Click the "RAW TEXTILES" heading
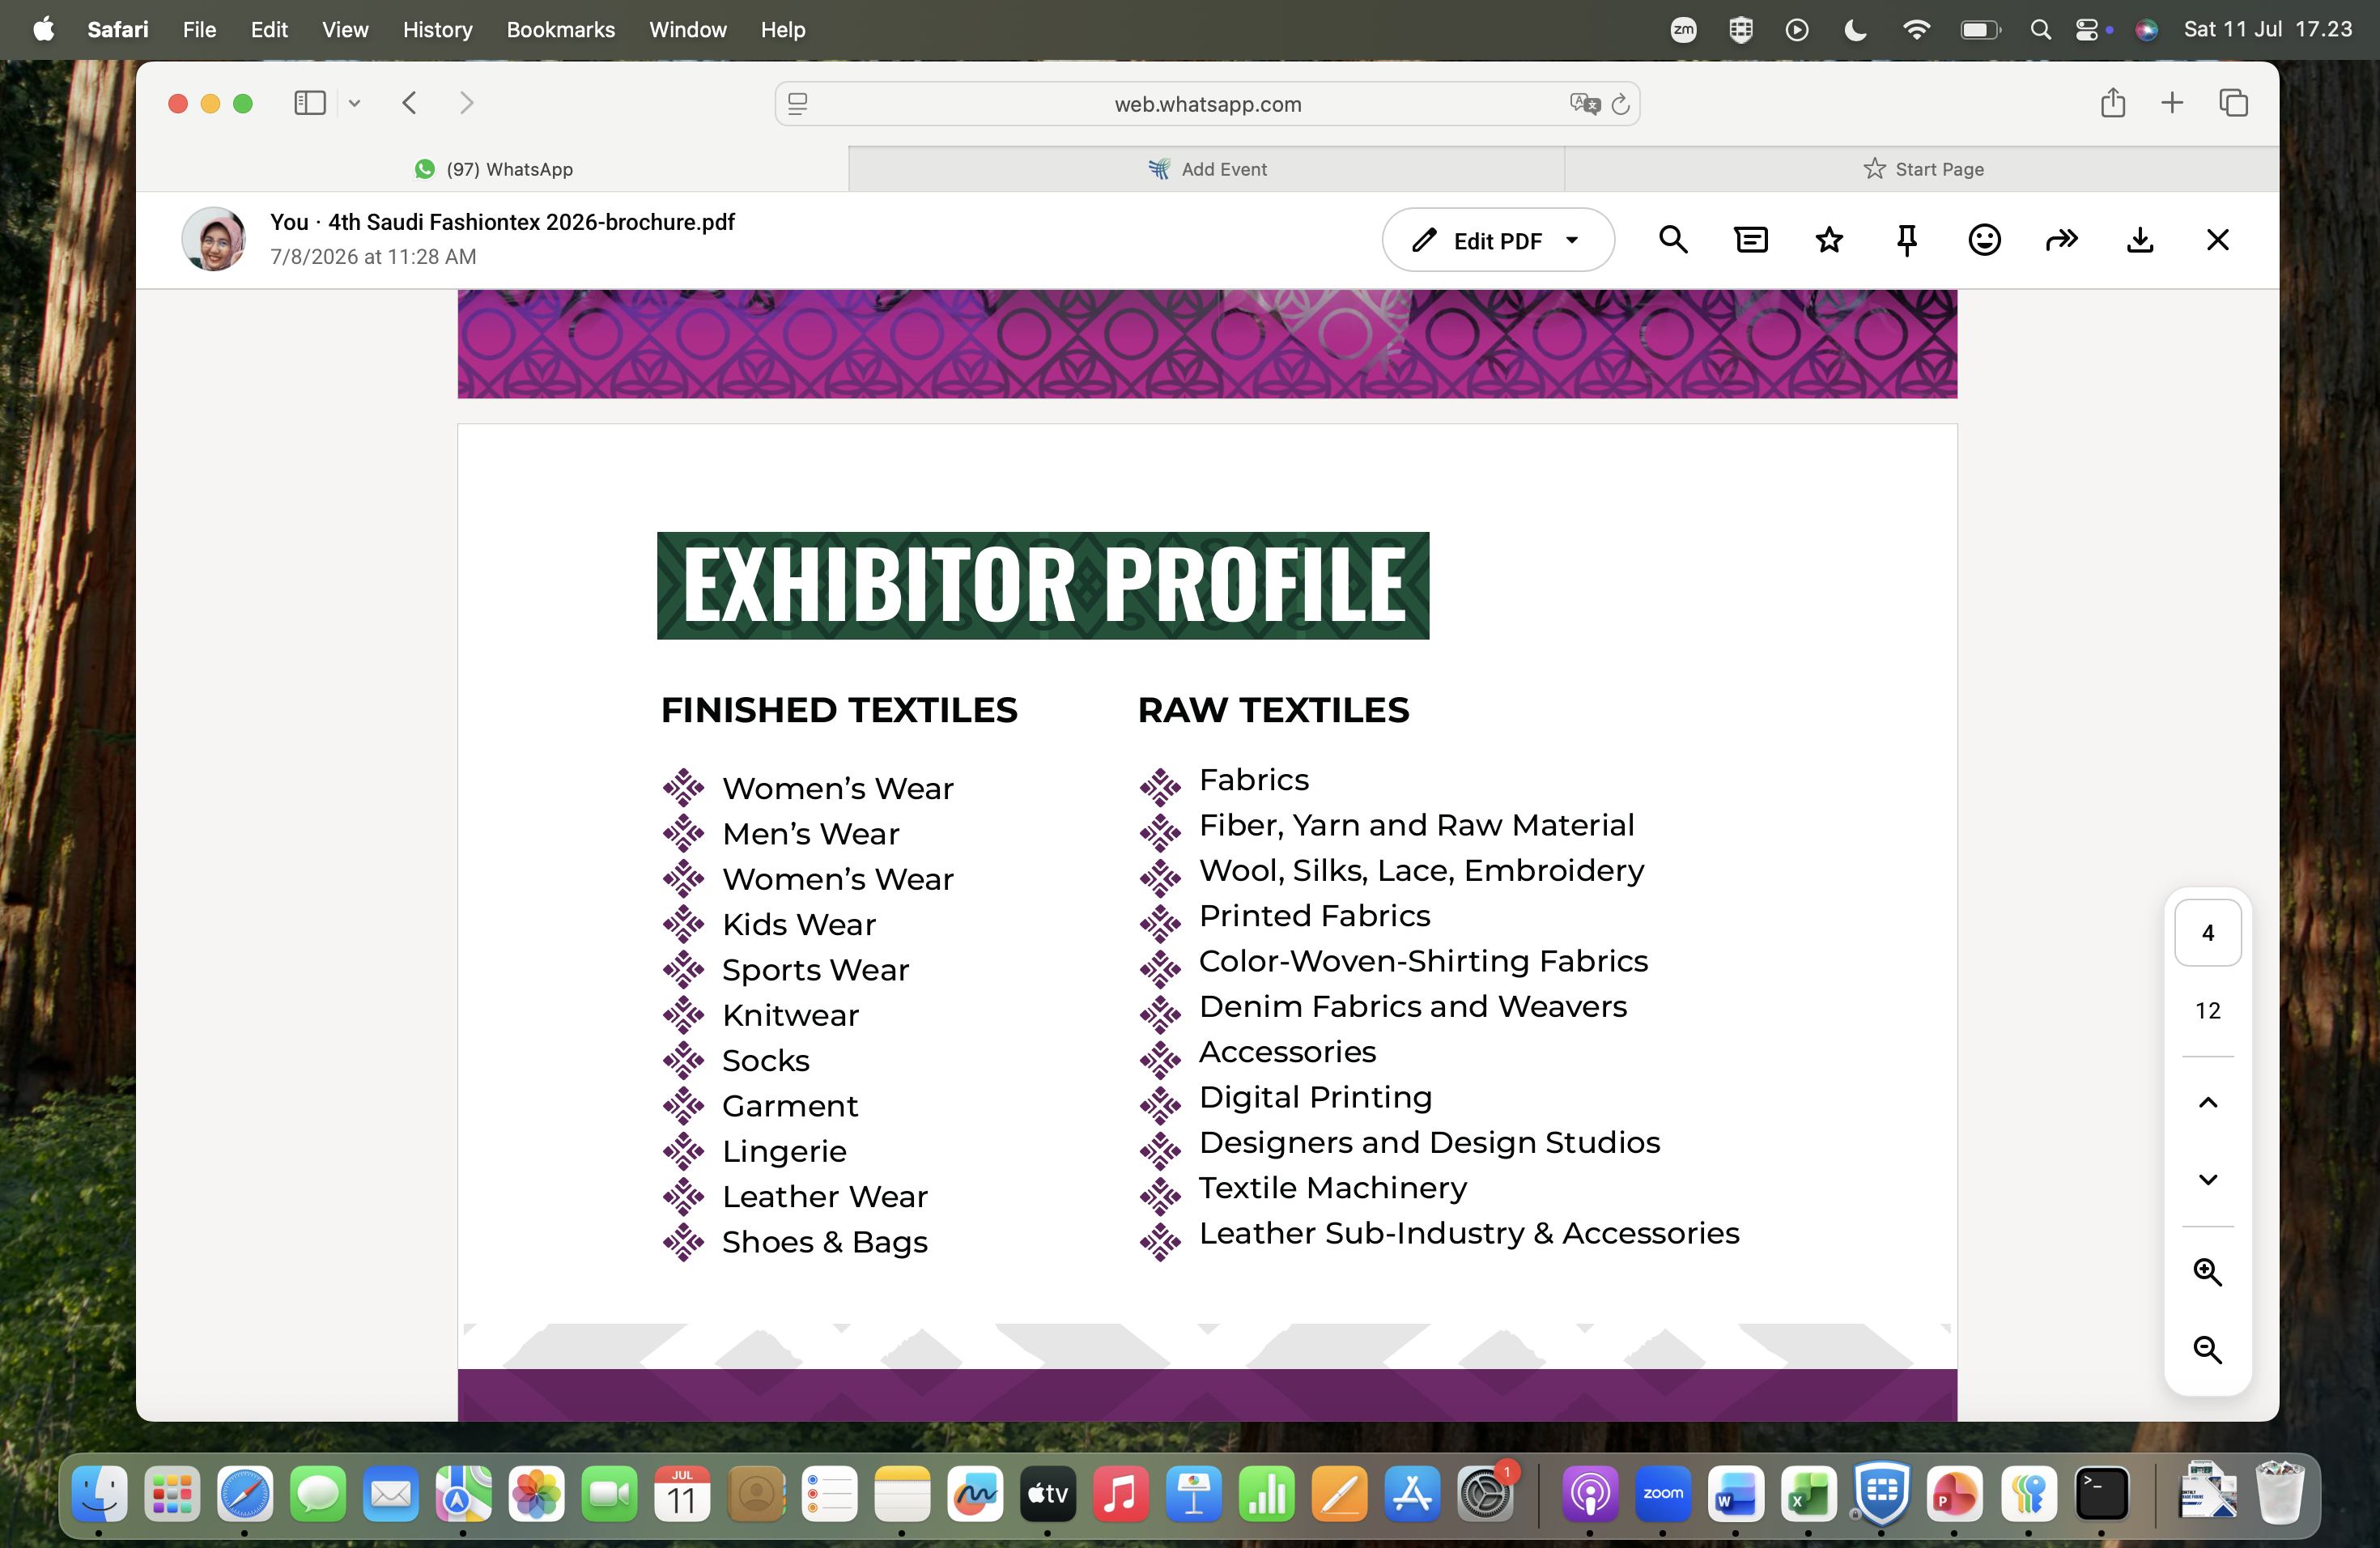Viewport: 2380px width, 1548px height. point(1273,710)
